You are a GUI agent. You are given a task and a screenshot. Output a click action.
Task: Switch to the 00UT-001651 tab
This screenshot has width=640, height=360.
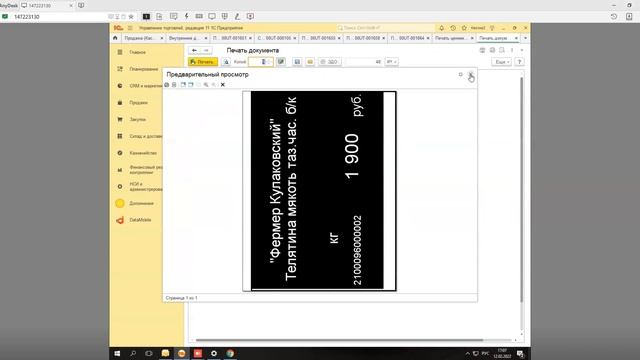tap(231, 38)
